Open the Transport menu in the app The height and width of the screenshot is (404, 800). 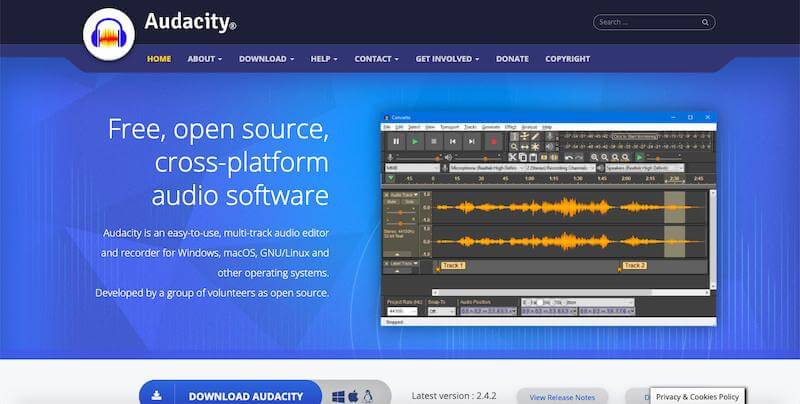[x=449, y=127]
